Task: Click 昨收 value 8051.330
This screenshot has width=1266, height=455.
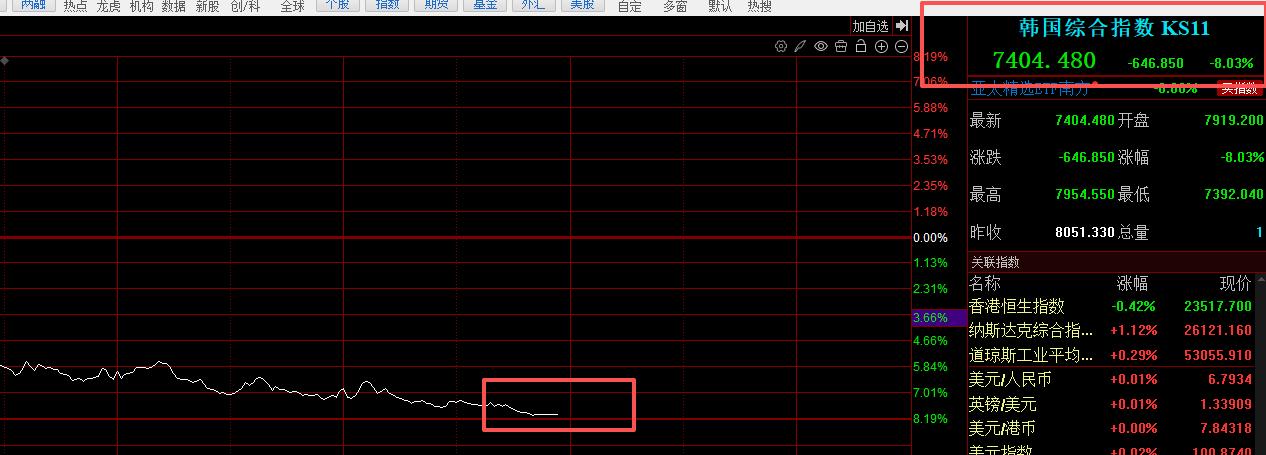Action: 1085,232
